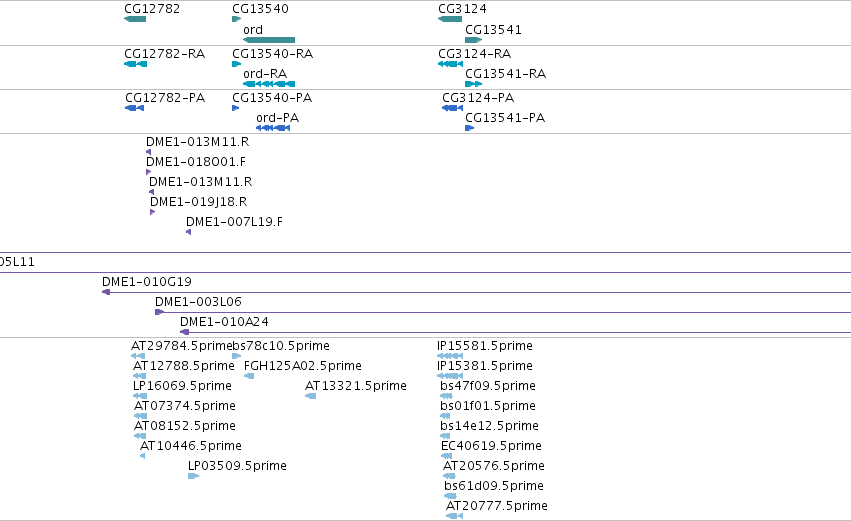851x521 pixels.
Task: Click the LP03509.5prime EST glyph
Action: [x=193, y=476]
